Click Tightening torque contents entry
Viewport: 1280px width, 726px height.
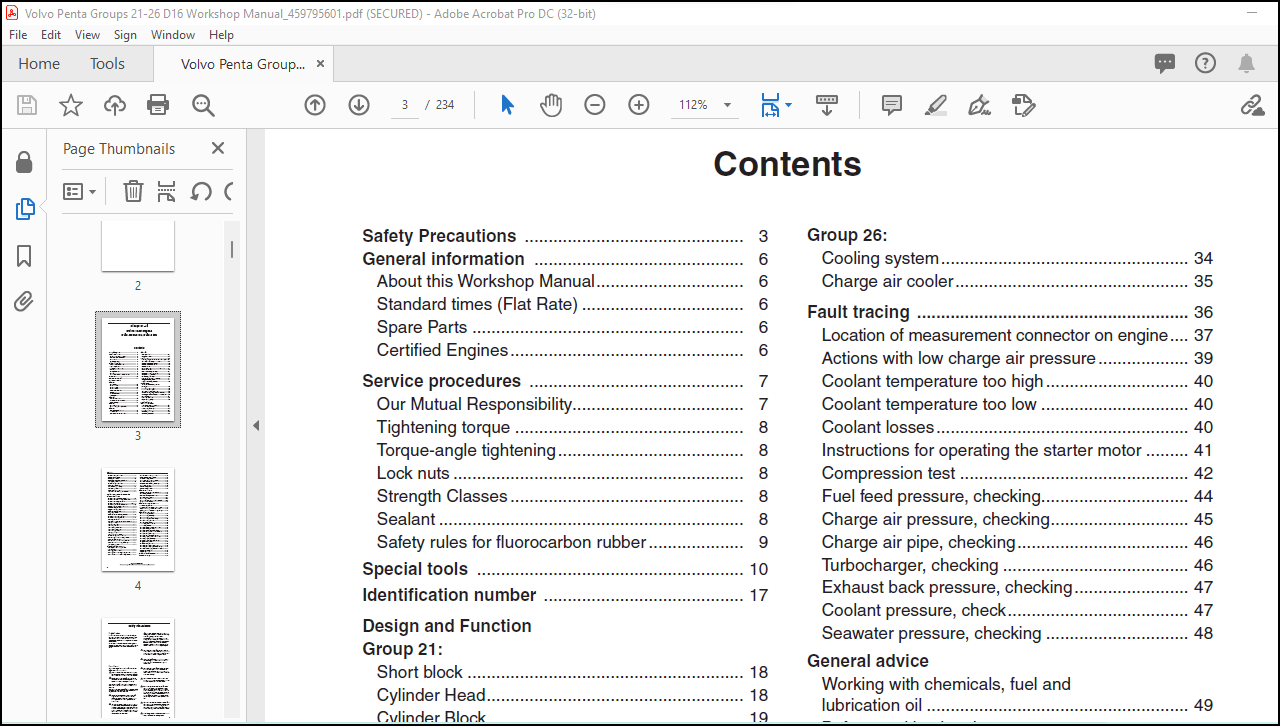tap(572, 427)
